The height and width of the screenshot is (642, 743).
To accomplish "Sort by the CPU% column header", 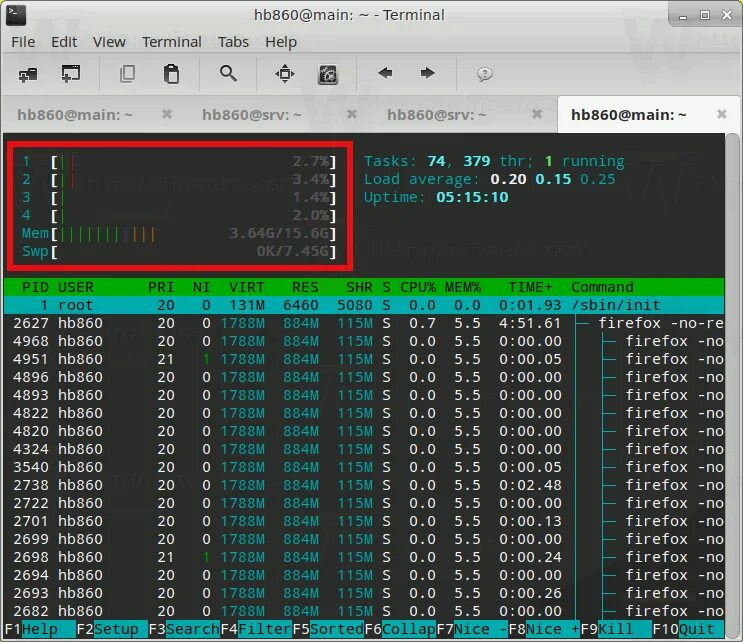I will [x=417, y=287].
